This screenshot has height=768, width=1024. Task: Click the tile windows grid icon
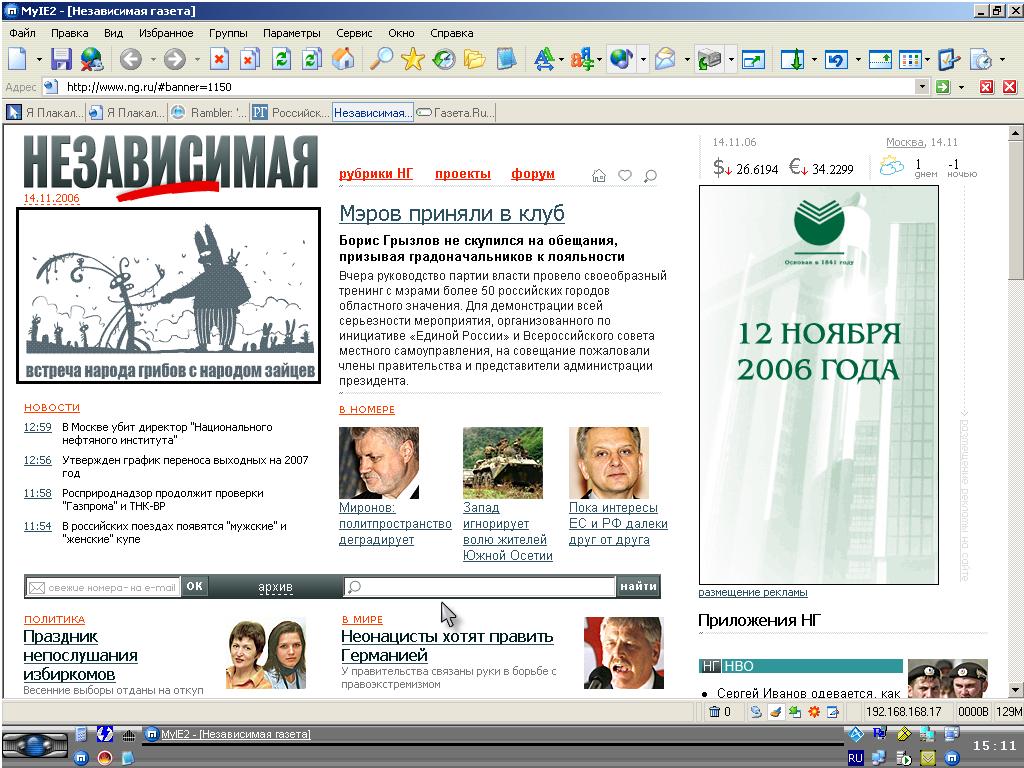point(910,59)
